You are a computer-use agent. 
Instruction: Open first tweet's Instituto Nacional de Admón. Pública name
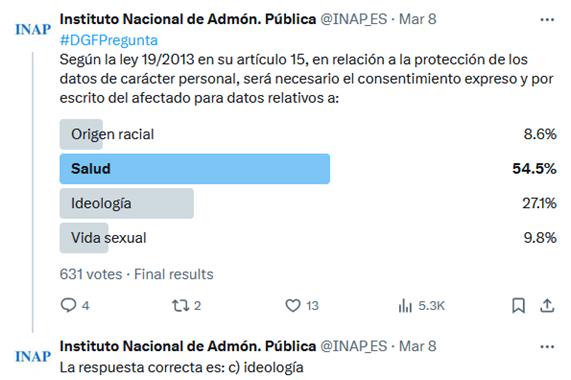(x=188, y=19)
